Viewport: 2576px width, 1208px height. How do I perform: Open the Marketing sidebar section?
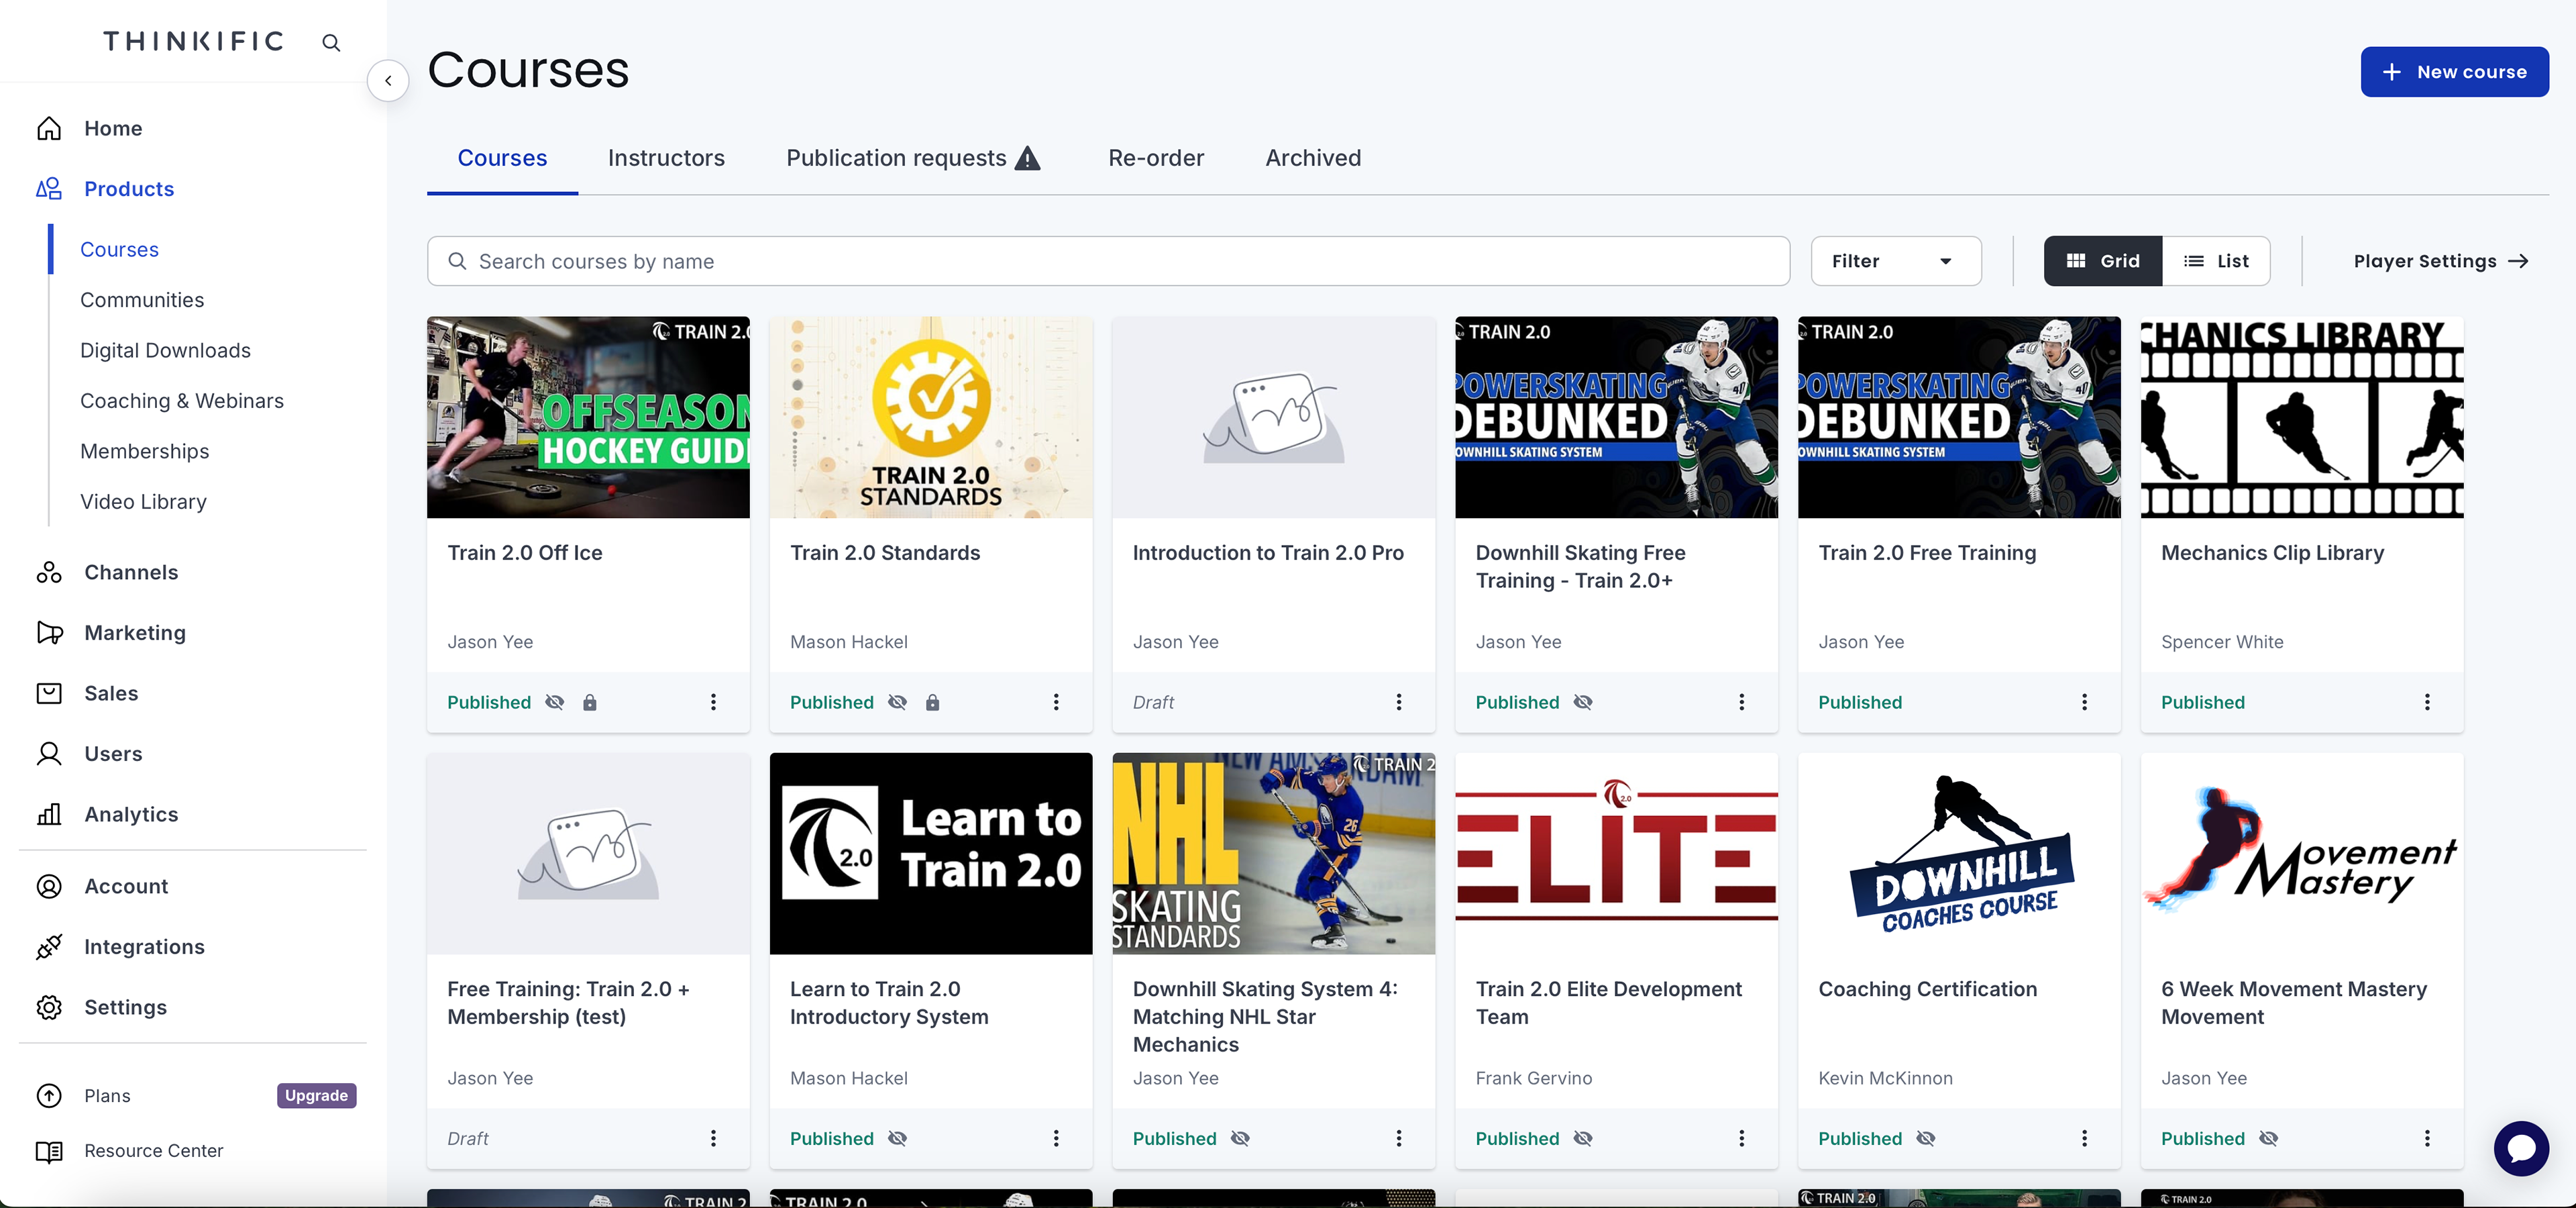tap(135, 633)
